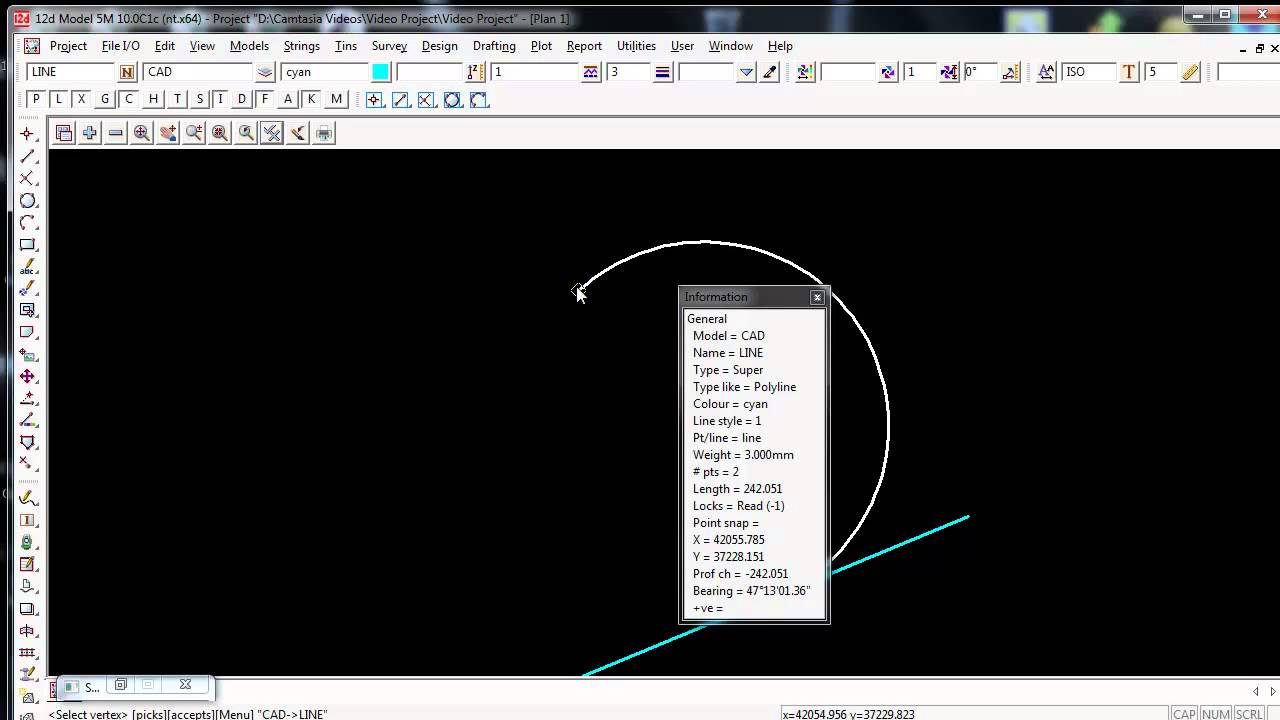Viewport: 1280px width, 720px height.
Task: Toggle the K snap button
Action: (x=311, y=99)
